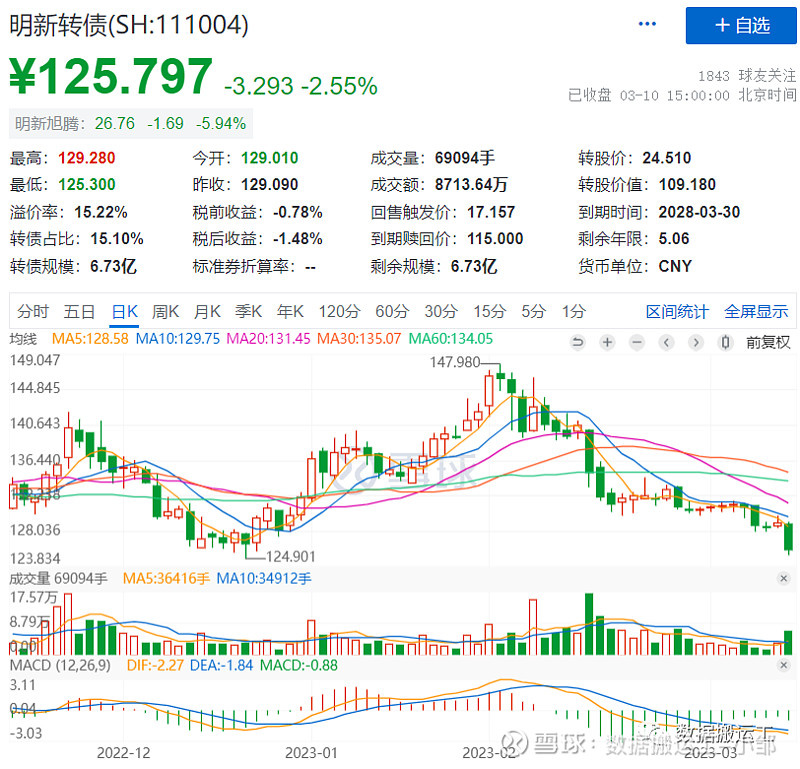
Task: Click the 转债占比 value 15.10%
Action: tap(117, 239)
